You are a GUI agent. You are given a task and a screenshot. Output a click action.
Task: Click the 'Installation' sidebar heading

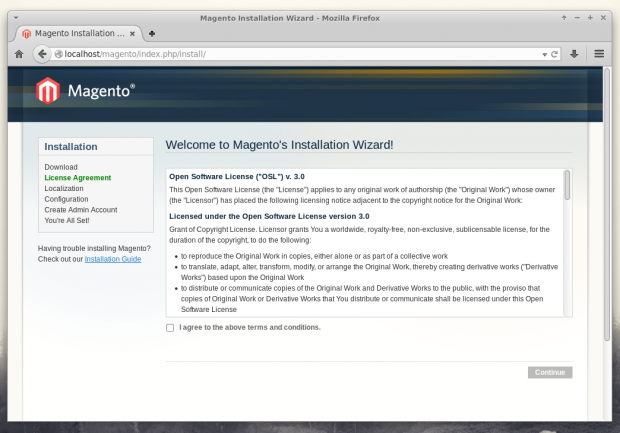tap(71, 147)
